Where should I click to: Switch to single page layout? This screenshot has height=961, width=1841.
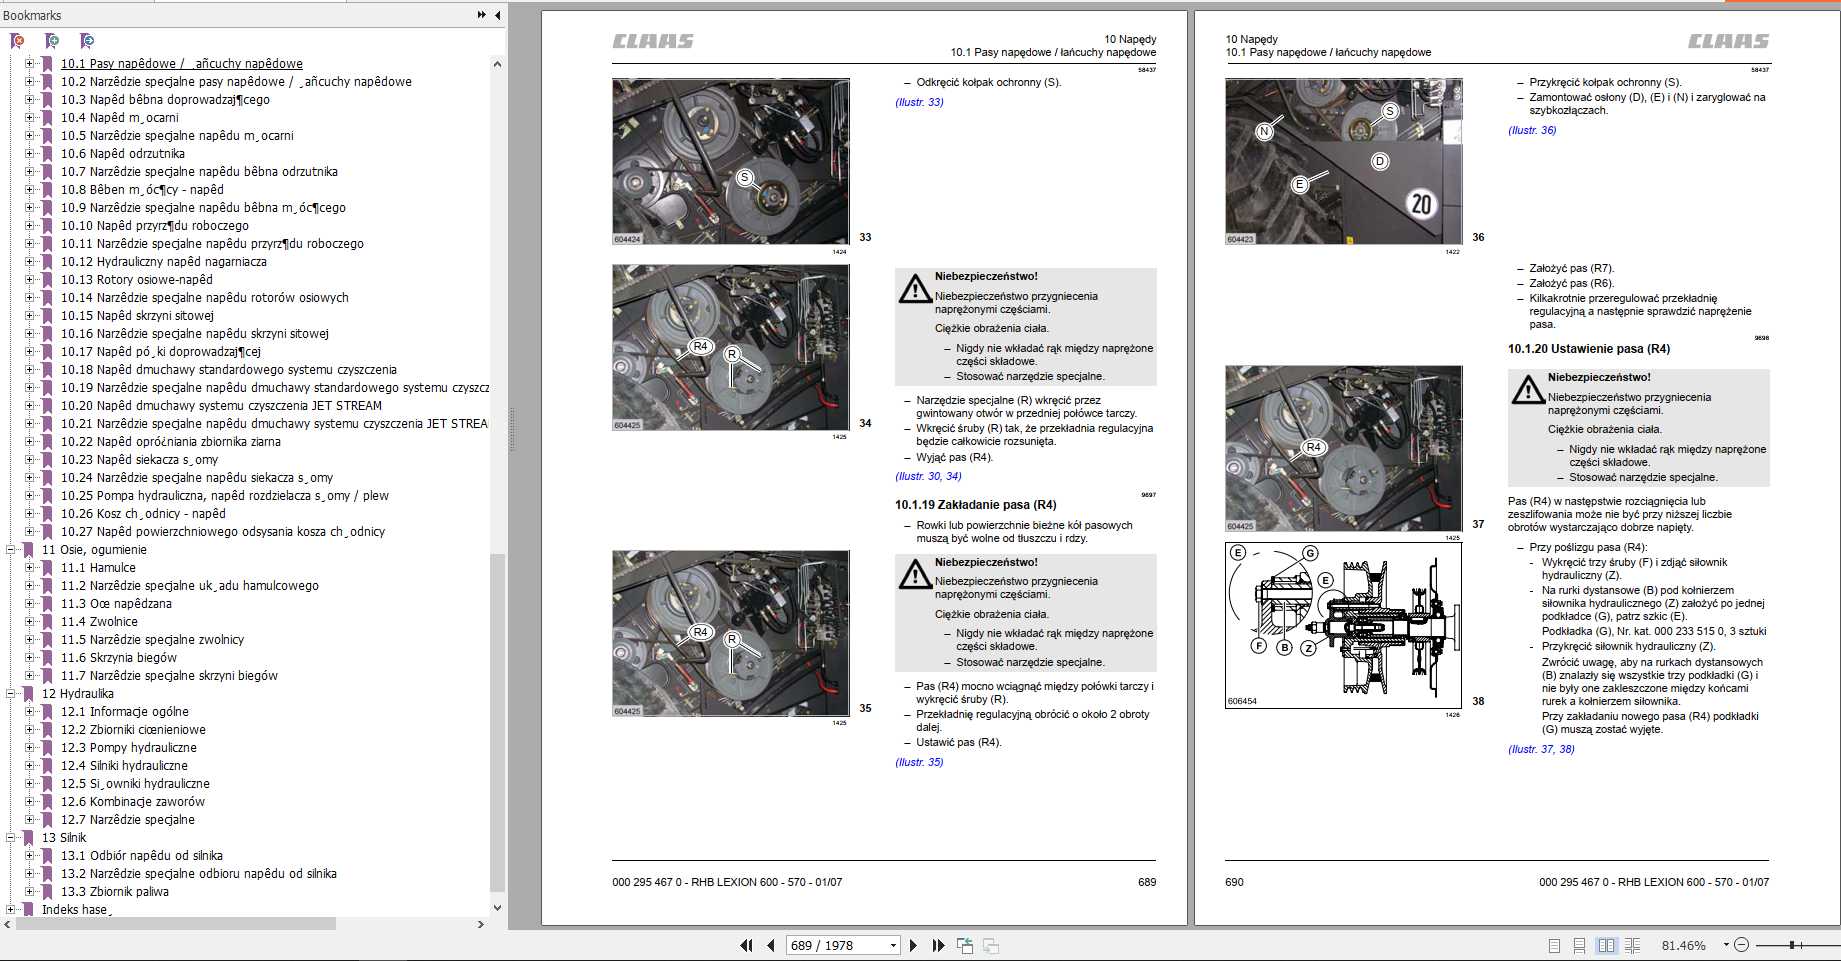pos(1554,945)
